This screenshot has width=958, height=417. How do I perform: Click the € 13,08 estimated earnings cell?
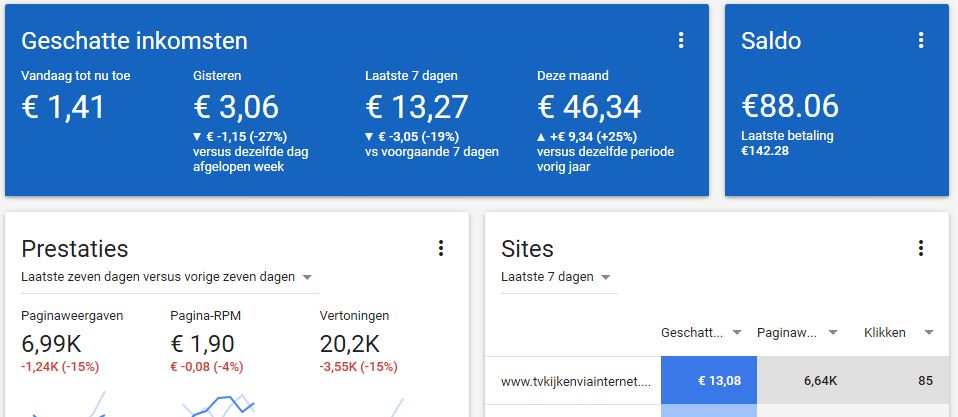pos(709,381)
